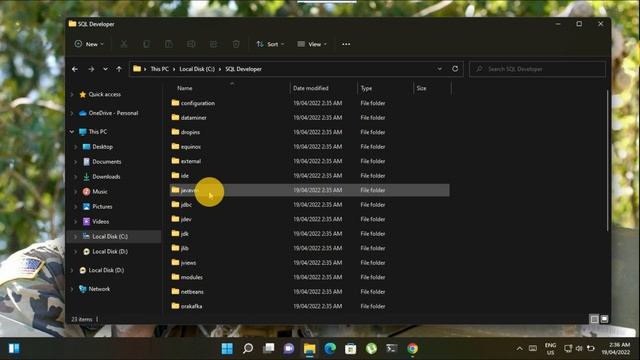This screenshot has height=360, width=640.
Task: Go up one level with Up arrow
Action: 119,69
